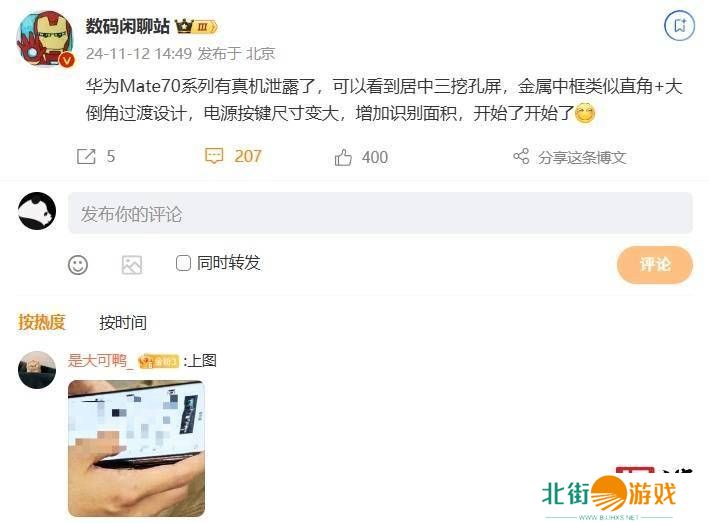Click the 发布你的评论 comment input field

(x=380, y=213)
